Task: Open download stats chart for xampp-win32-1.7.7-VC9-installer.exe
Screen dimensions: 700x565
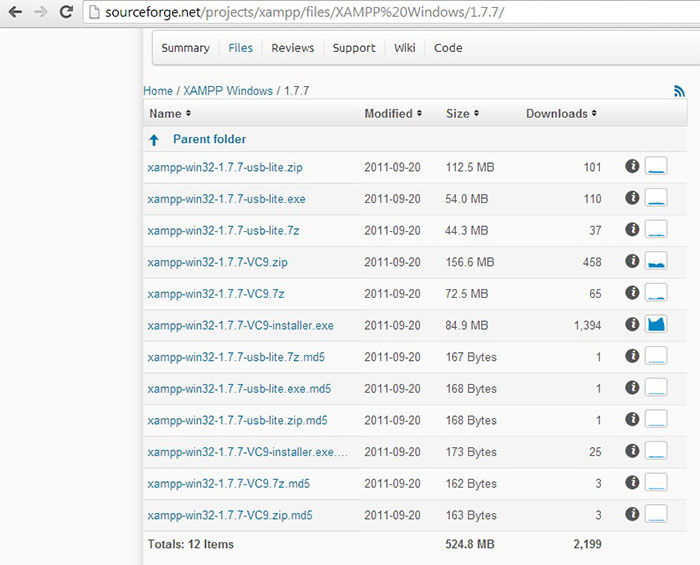Action: 656,325
